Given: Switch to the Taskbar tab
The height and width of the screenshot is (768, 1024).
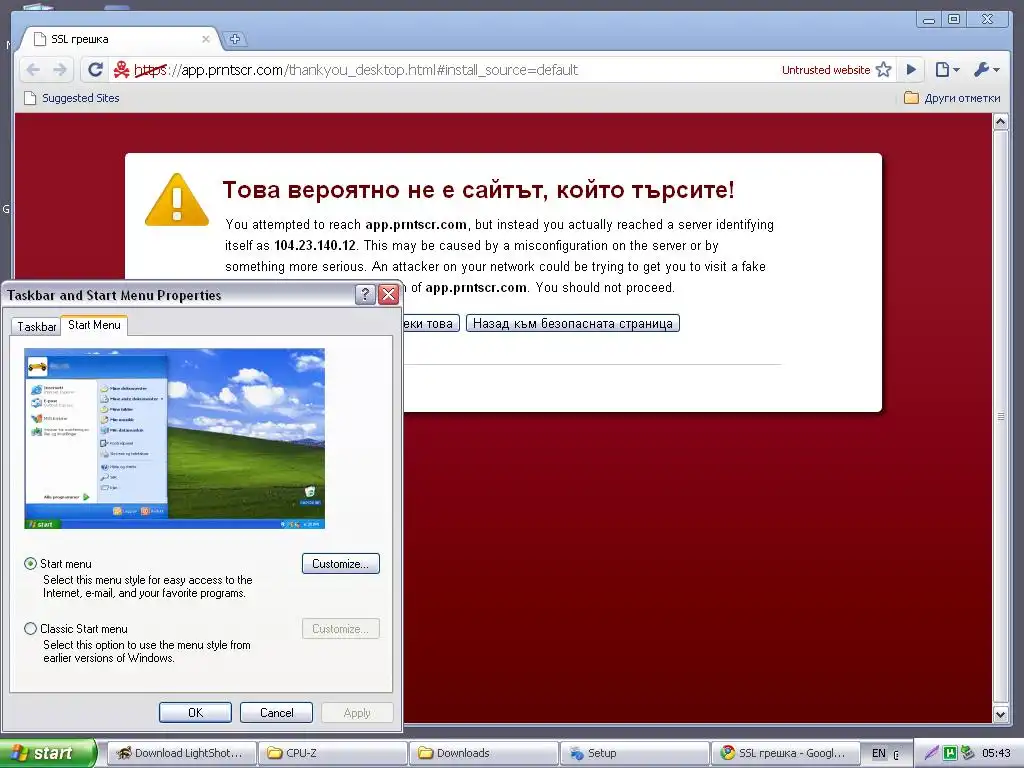Looking at the screenshot, I should [x=37, y=327].
